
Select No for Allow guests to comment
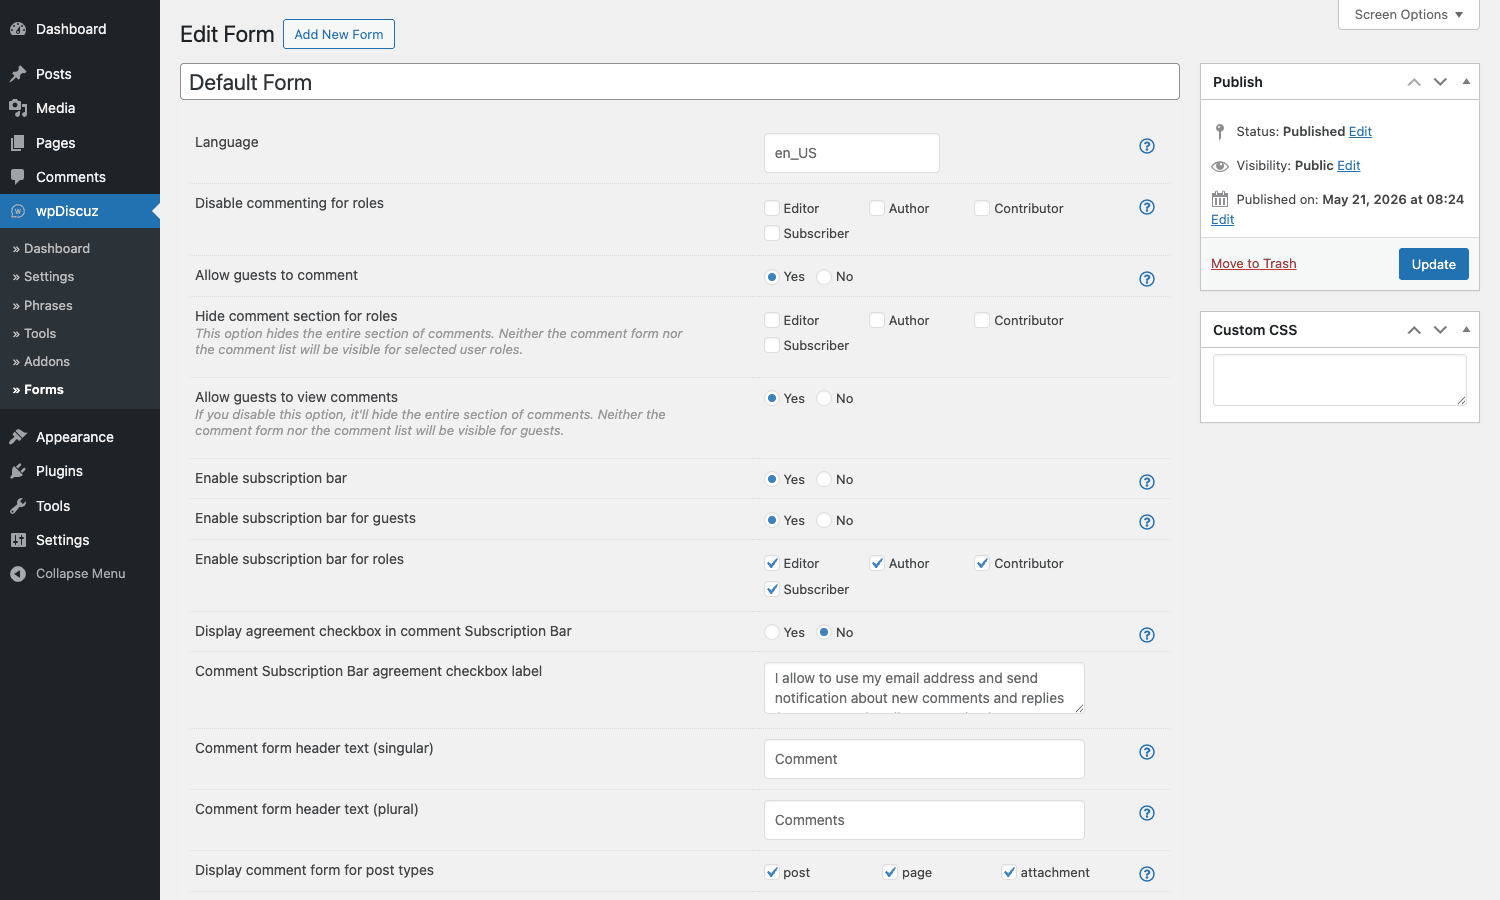coord(824,277)
